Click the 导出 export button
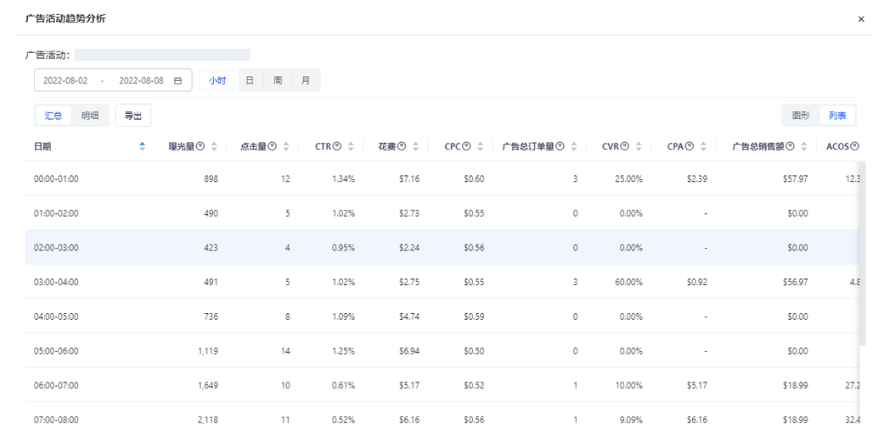Viewport: 879px width, 443px height. point(131,115)
